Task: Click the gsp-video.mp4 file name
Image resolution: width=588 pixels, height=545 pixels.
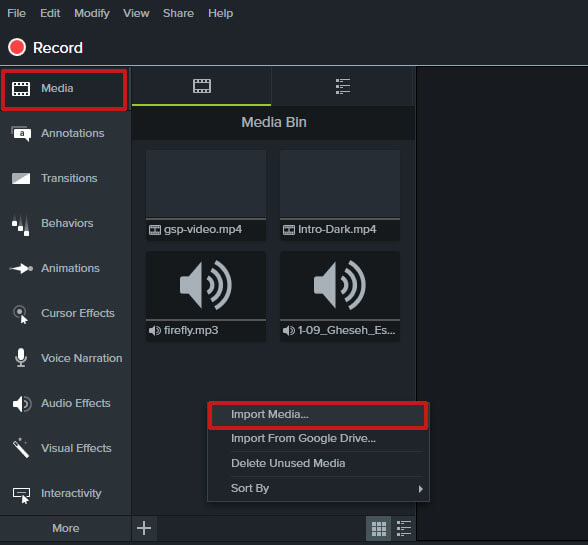Action: click(x=203, y=230)
